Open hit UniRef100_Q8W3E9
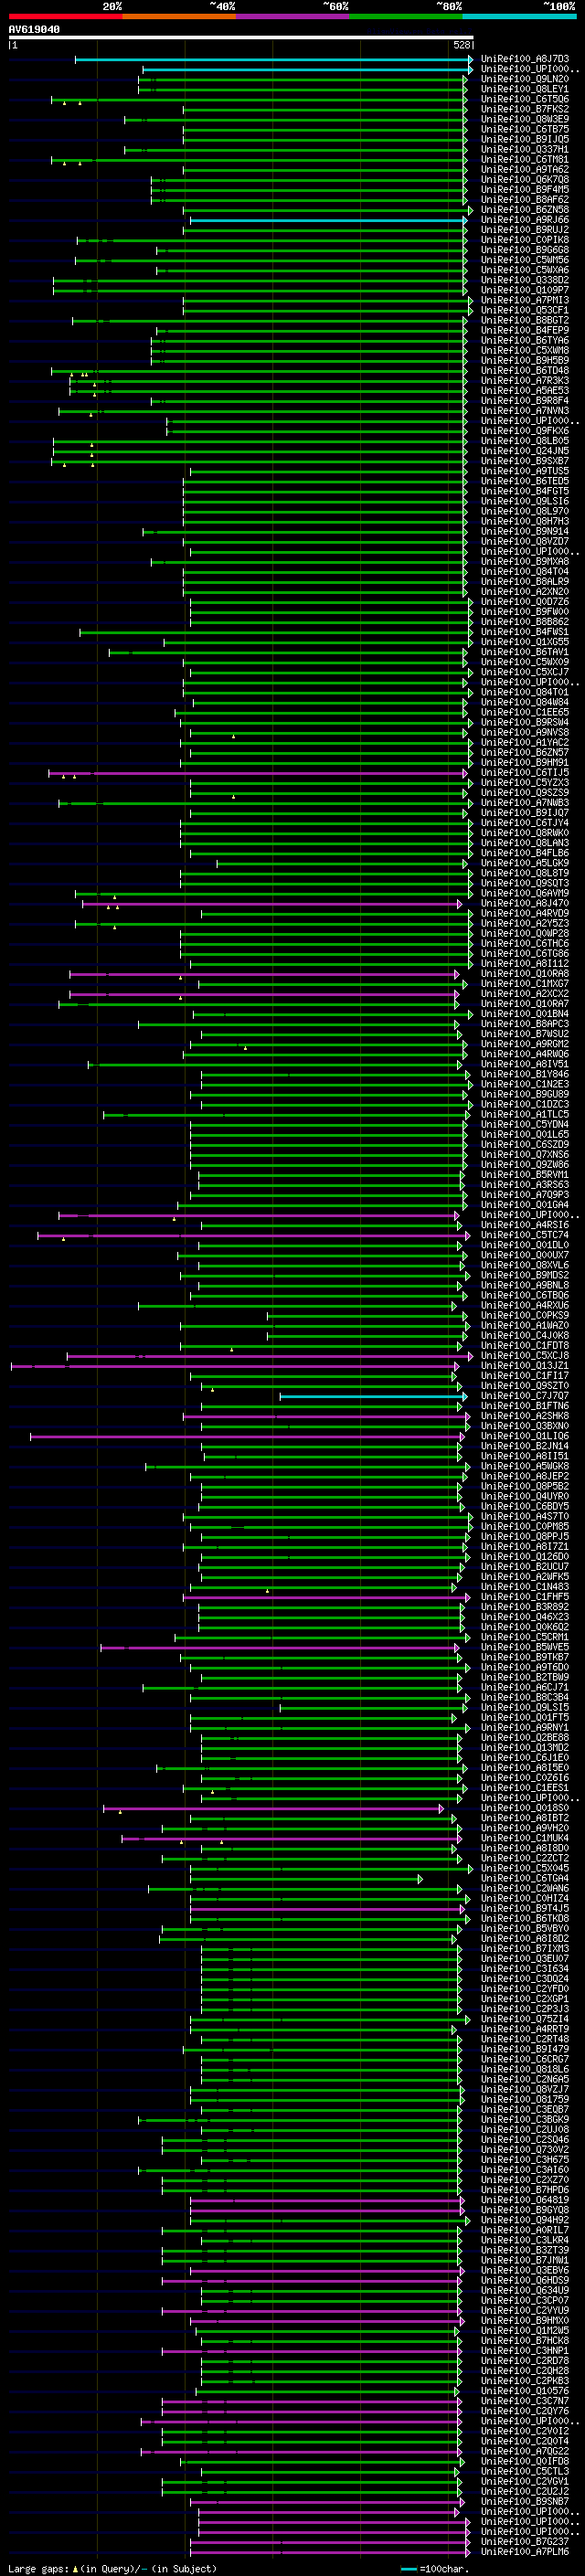This screenshot has width=585, height=2576. [525, 119]
